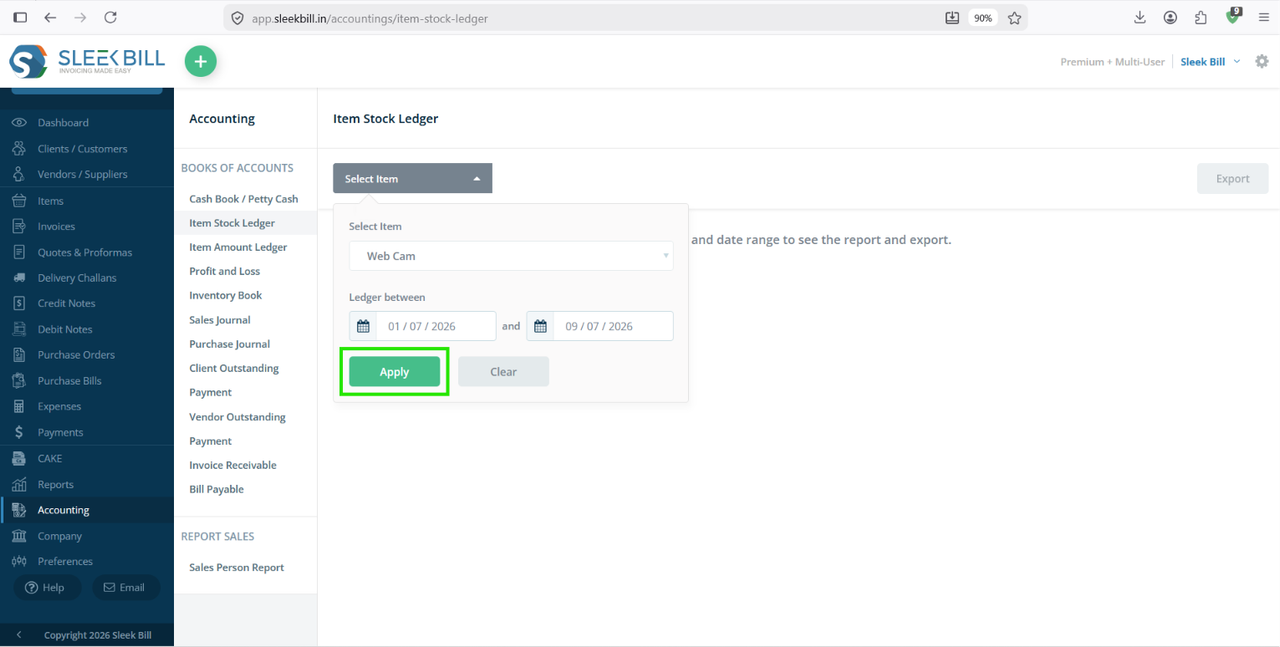Open Sales Person Report
1280x647 pixels.
tap(237, 567)
